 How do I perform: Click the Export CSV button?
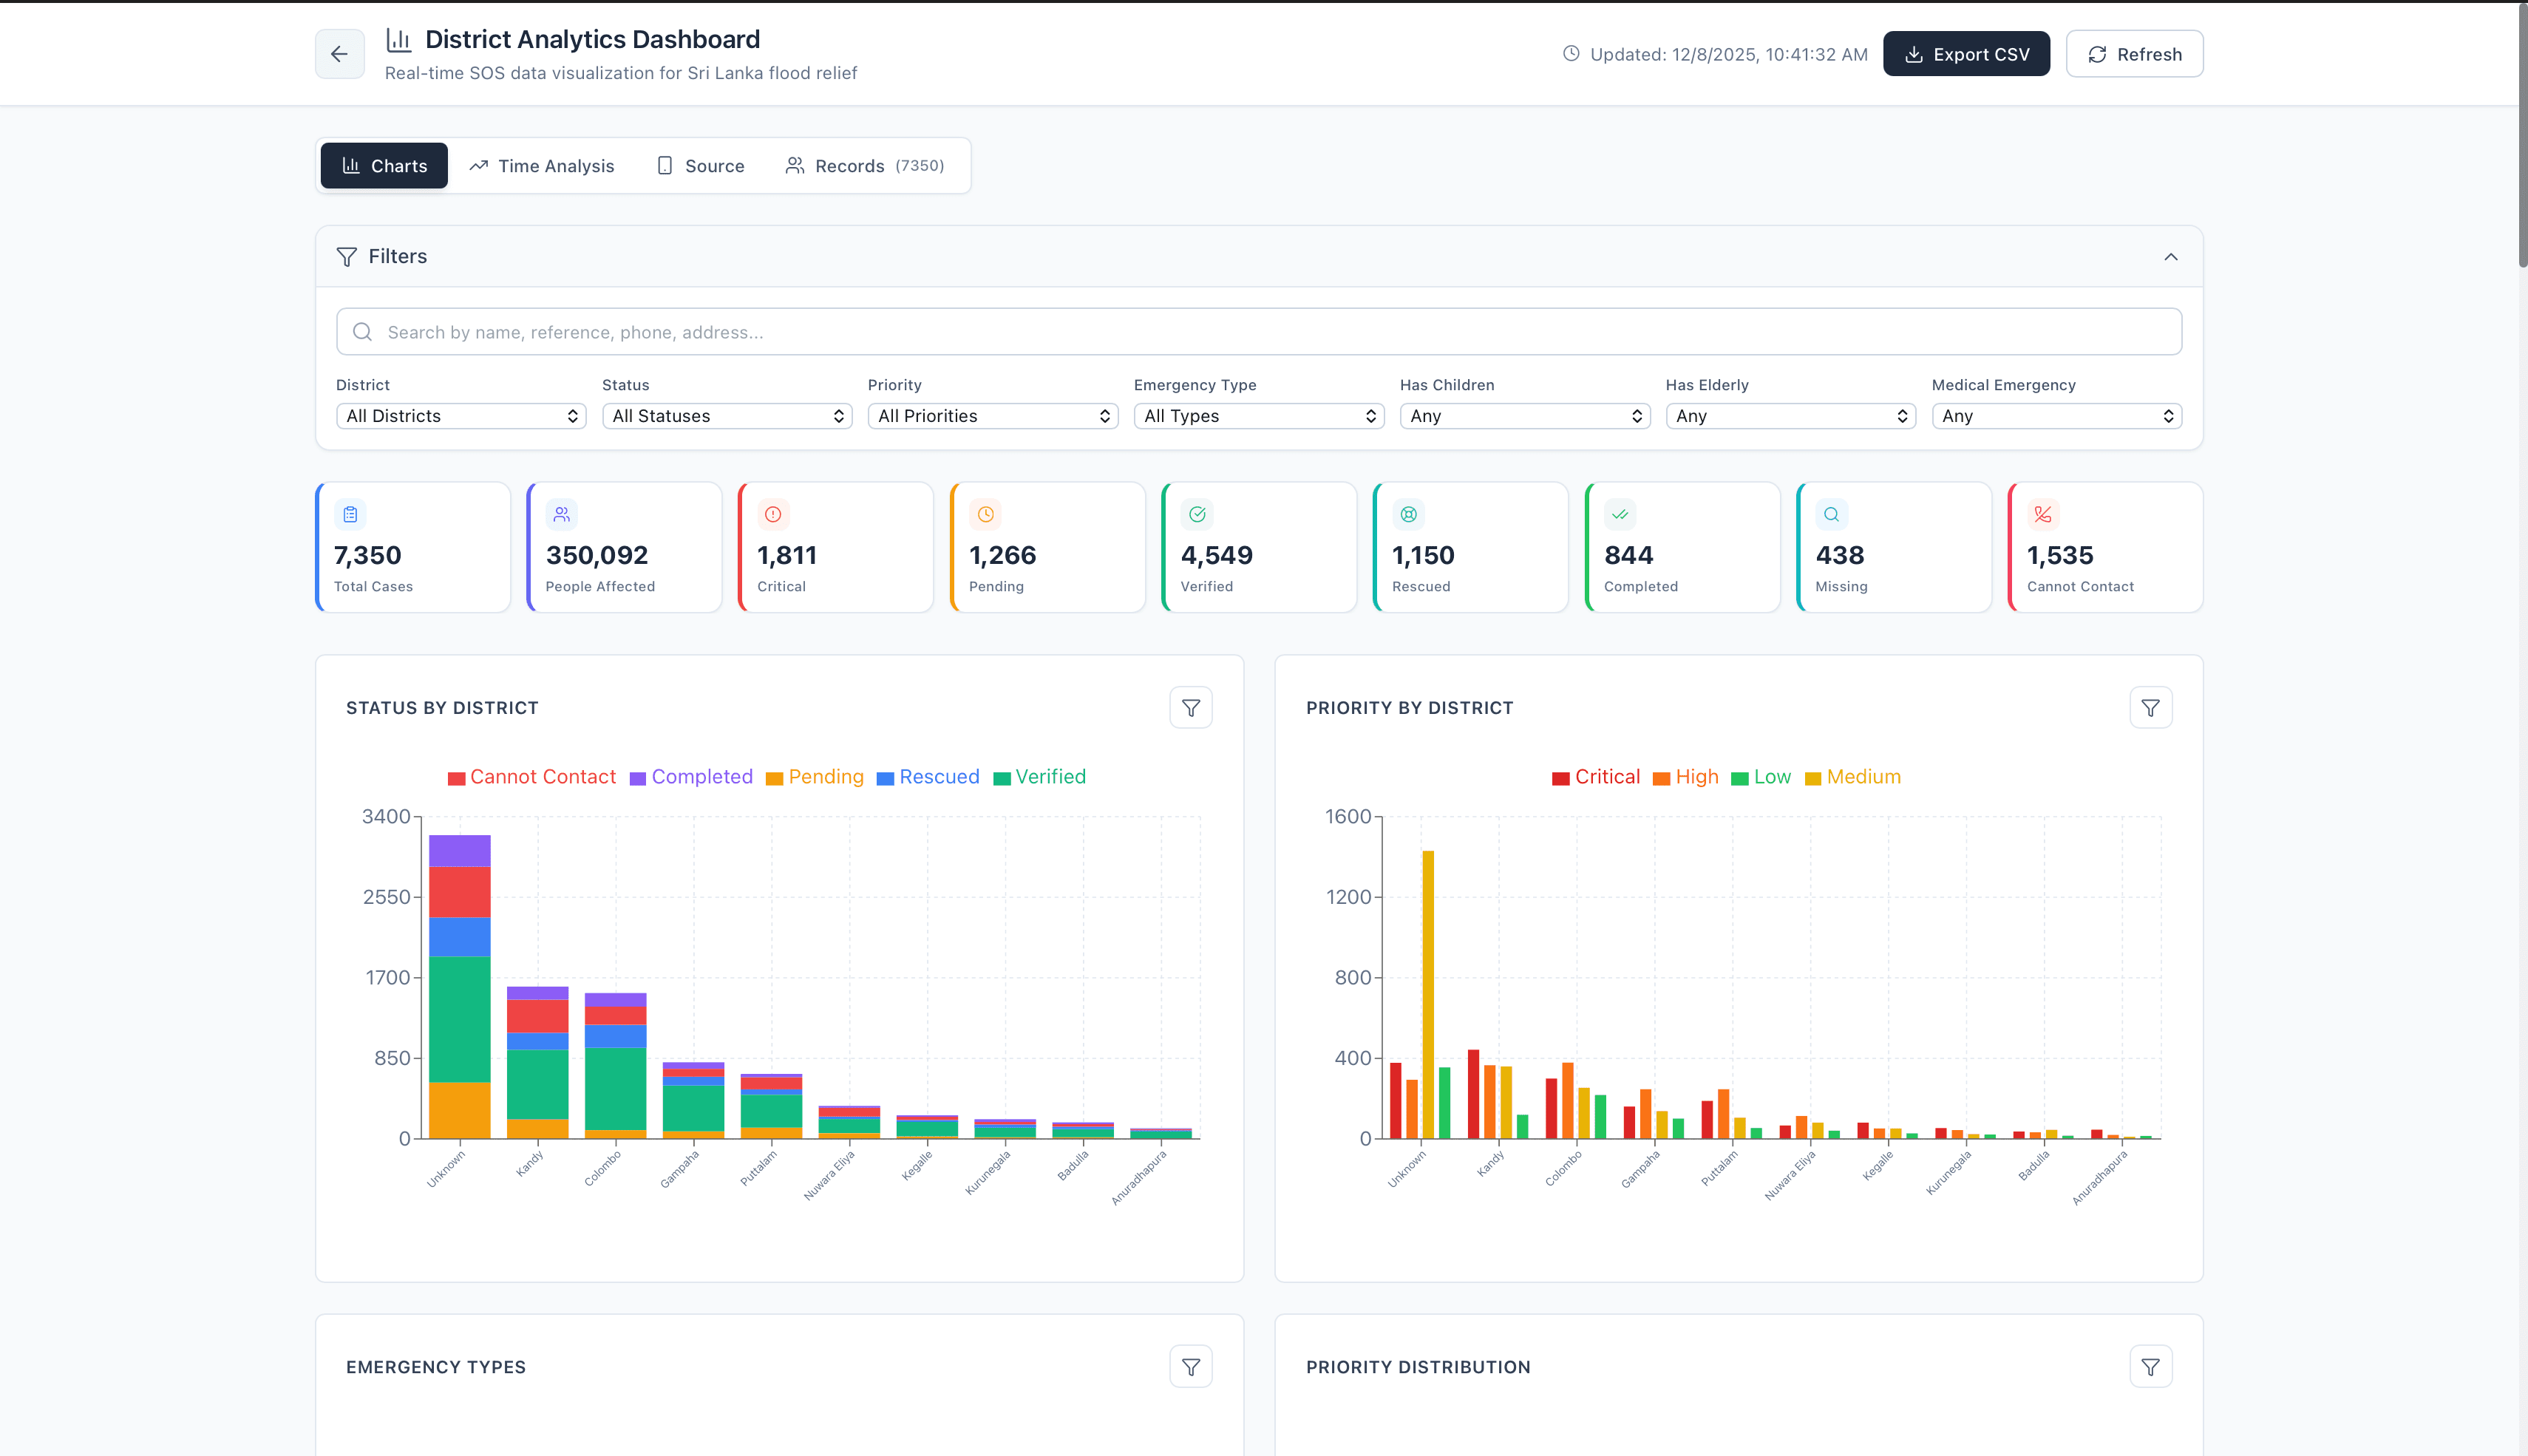(1965, 54)
